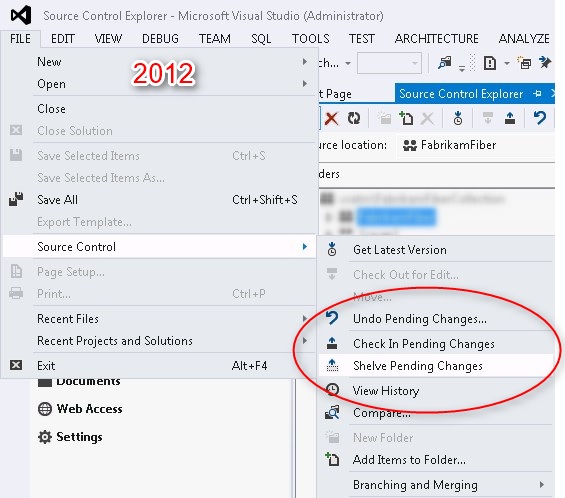This screenshot has width=565, height=498.
Task: Expand the Source Control submenu arrow
Action: click(x=305, y=246)
